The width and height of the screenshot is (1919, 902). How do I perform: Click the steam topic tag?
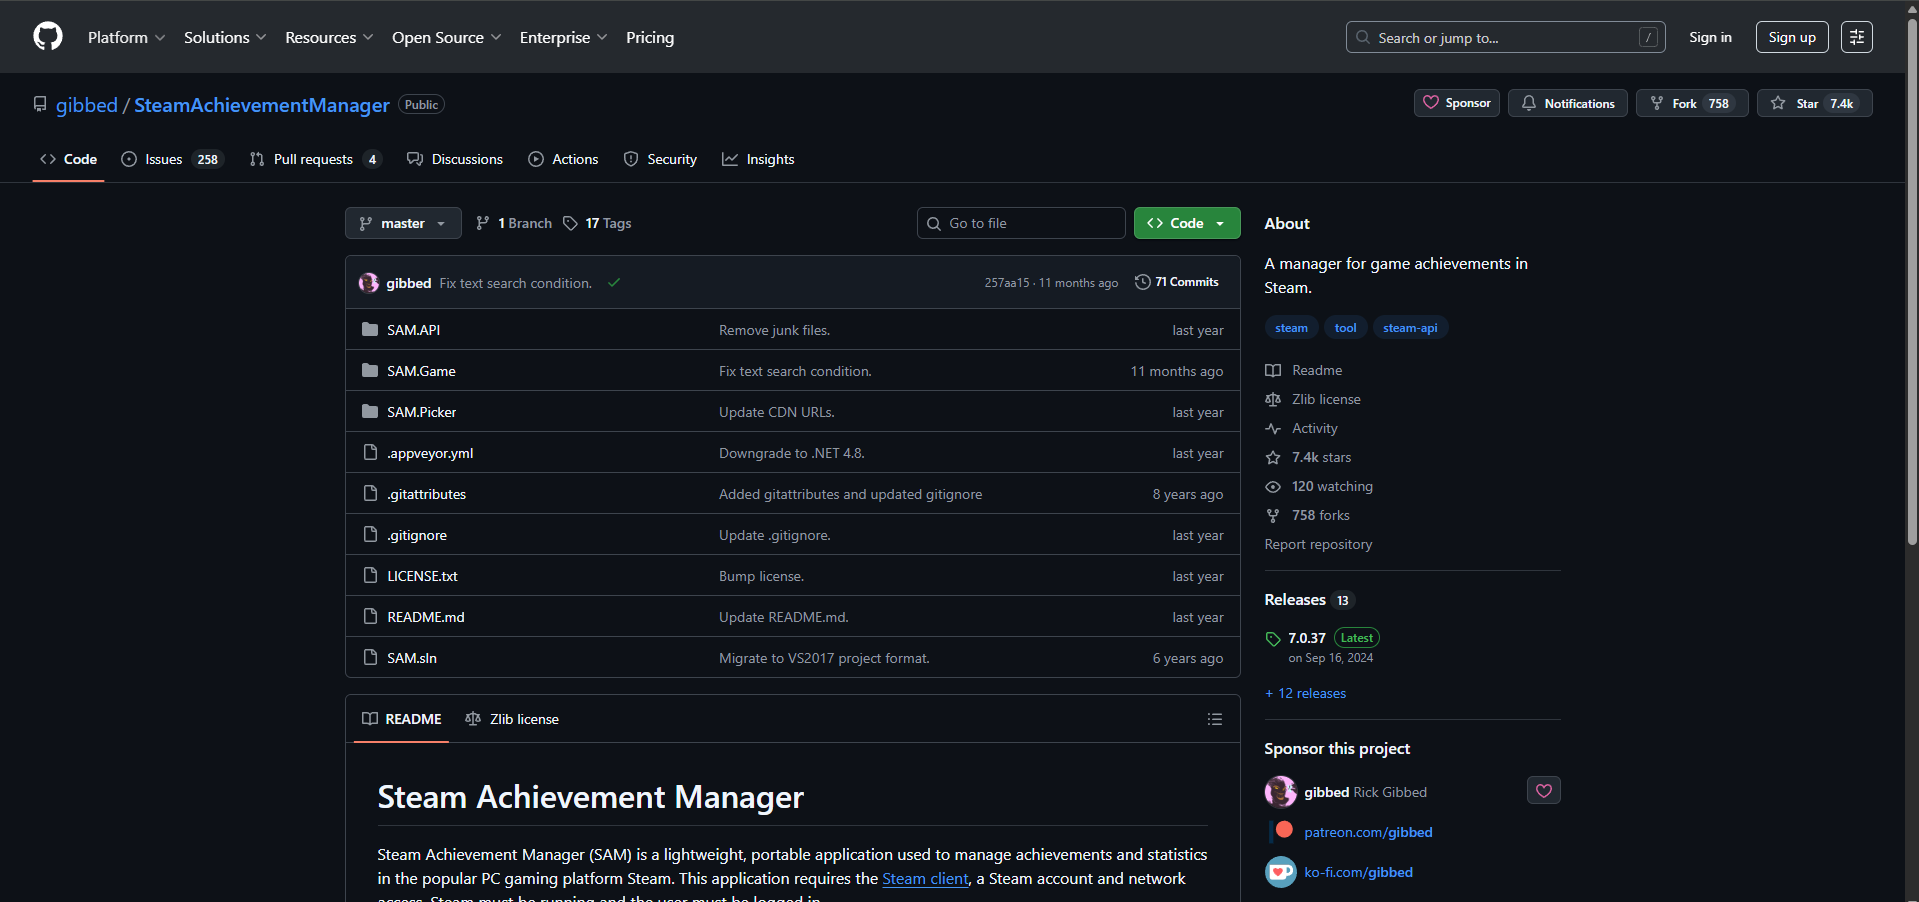coord(1291,328)
